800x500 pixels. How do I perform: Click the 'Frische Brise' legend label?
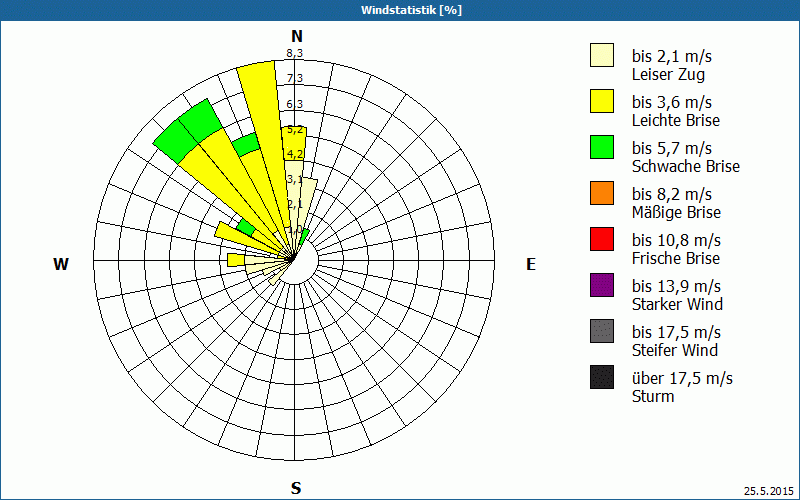click(676, 258)
